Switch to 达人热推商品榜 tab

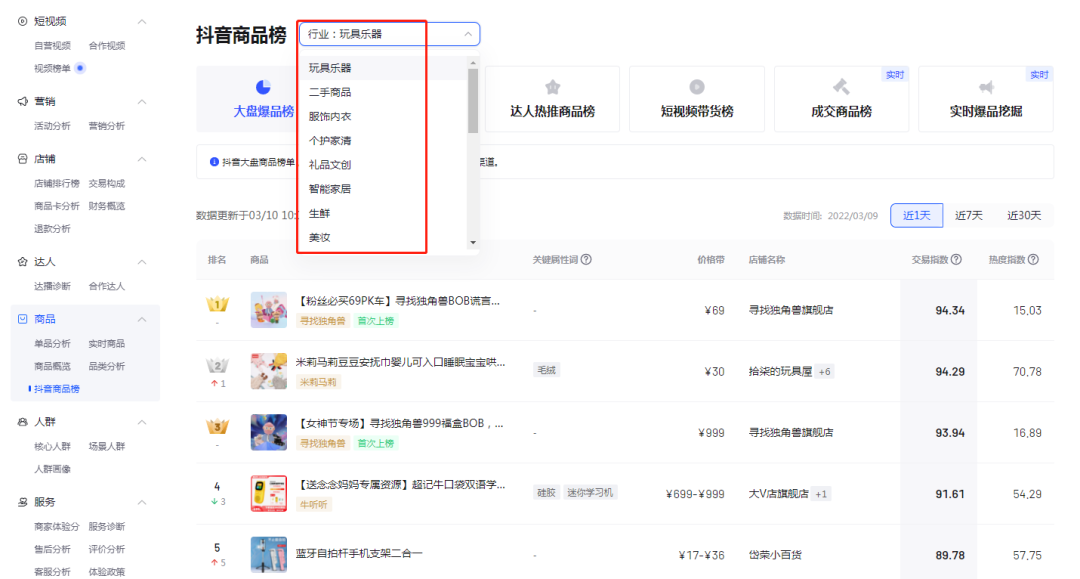[552, 99]
